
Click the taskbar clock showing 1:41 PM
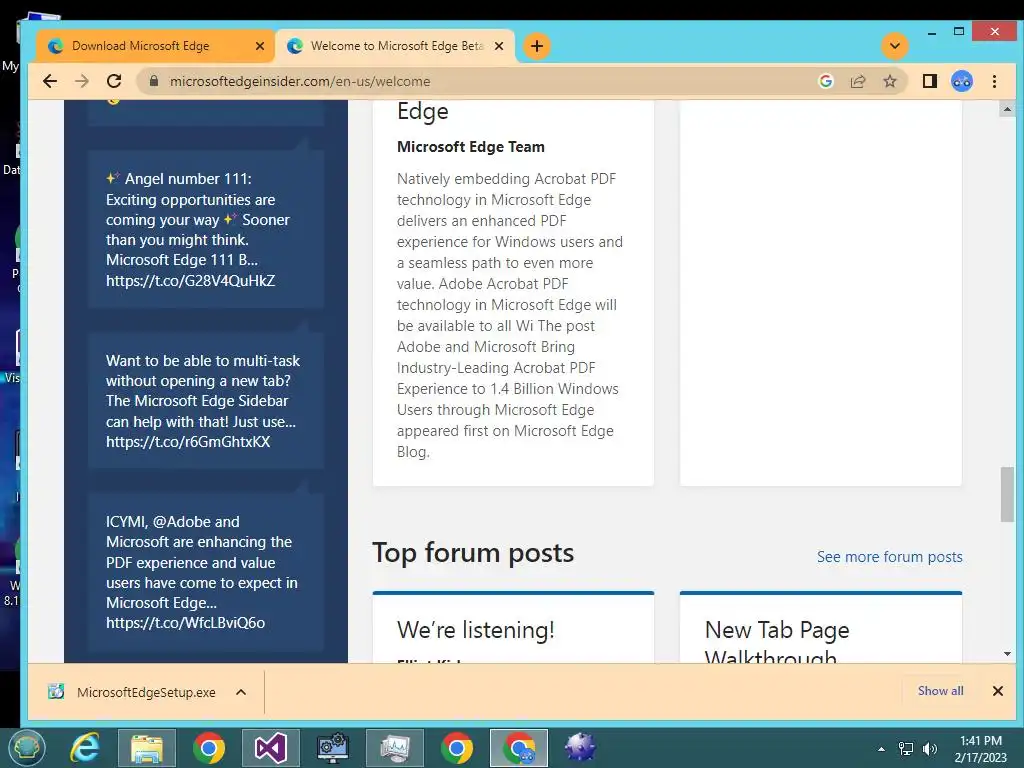[980, 749]
